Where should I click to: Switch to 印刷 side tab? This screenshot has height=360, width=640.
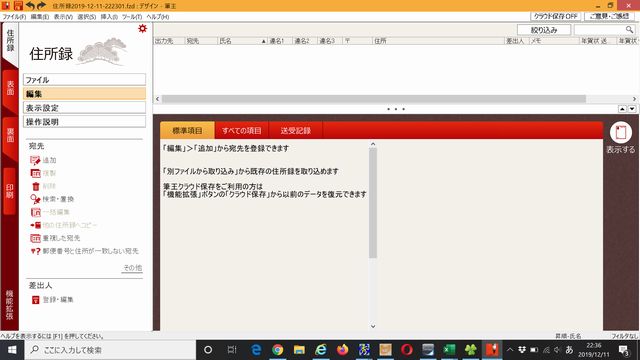click(x=10, y=191)
